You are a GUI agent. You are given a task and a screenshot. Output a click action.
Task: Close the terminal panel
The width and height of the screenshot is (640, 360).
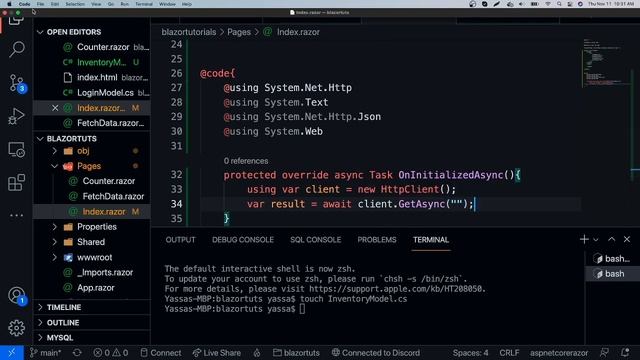(x=627, y=240)
